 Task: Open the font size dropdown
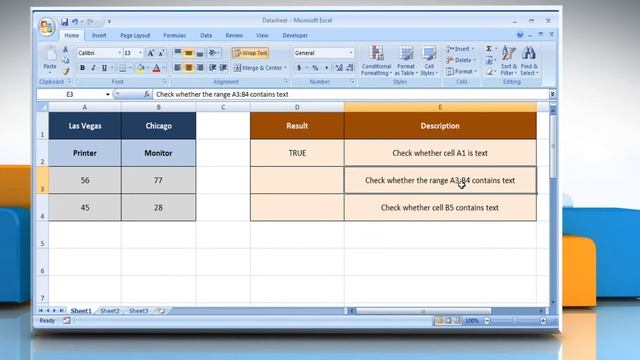140,53
